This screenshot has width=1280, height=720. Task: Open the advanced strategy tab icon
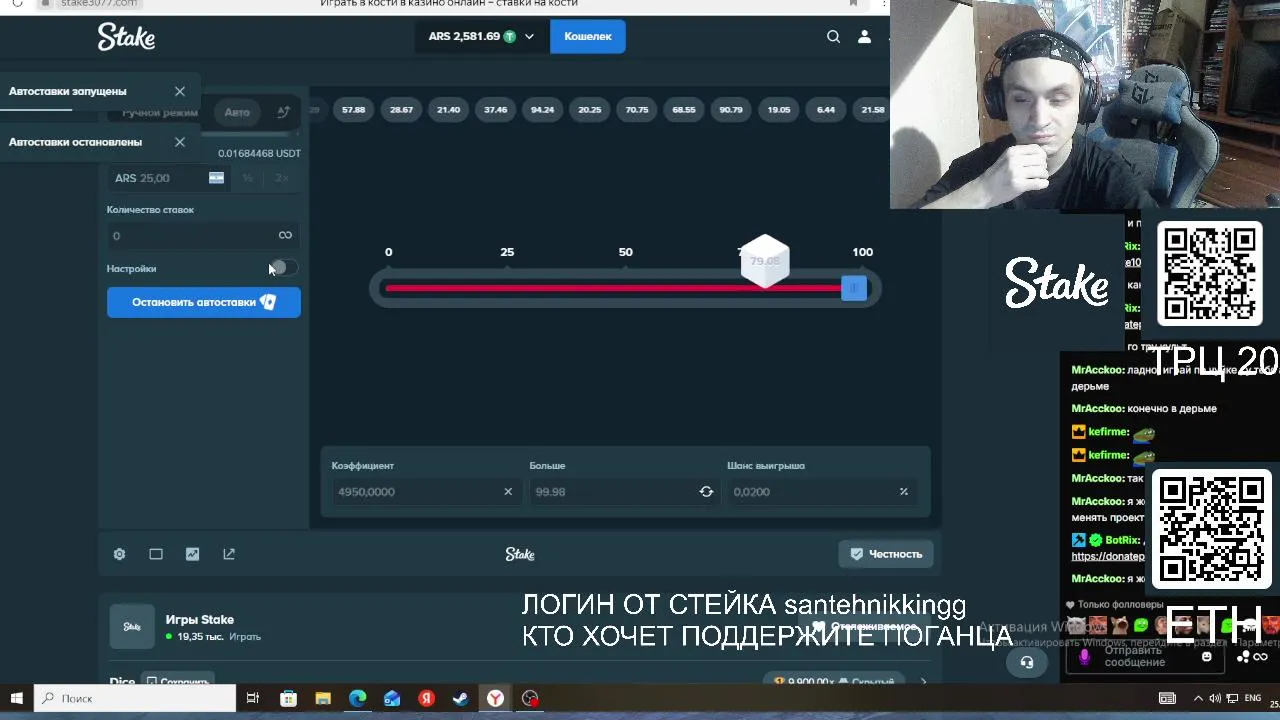[x=283, y=112]
